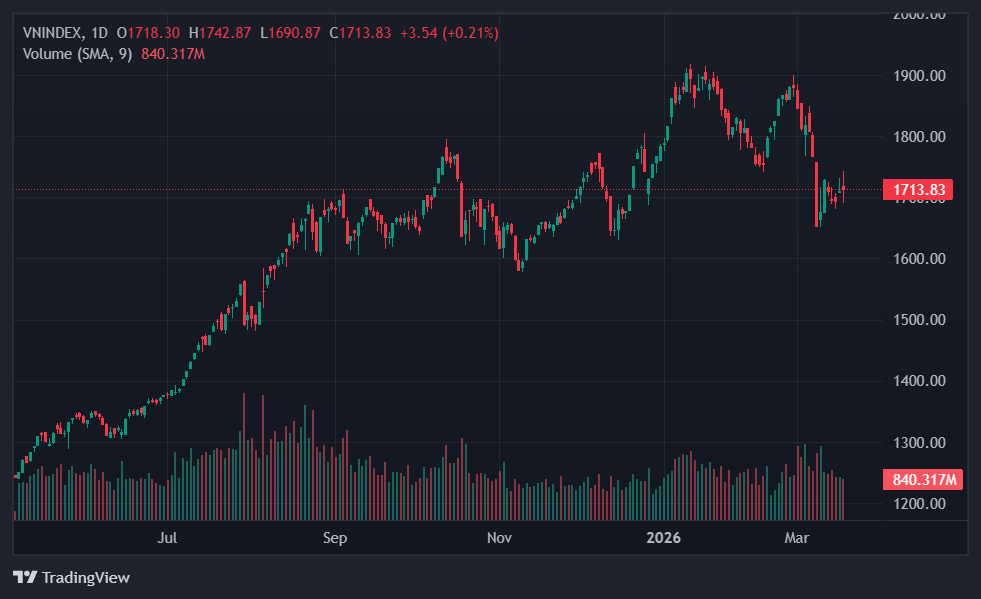981x599 pixels.
Task: Click the 1200.00 price scale label
Action: coord(919,504)
